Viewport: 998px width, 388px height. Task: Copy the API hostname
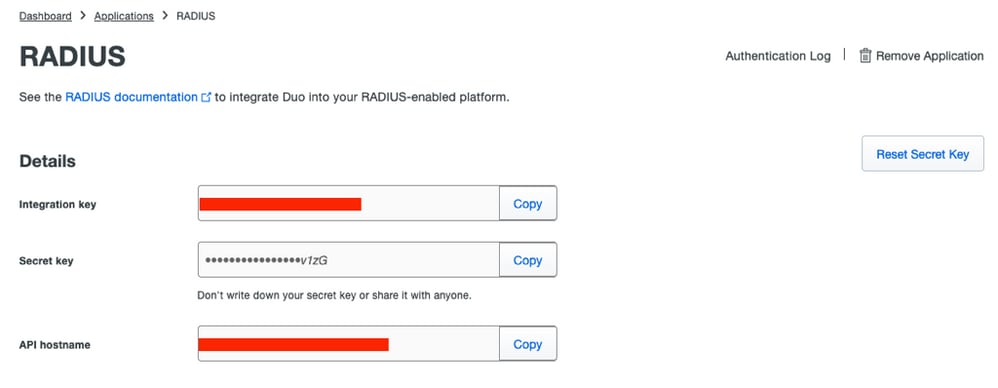tap(528, 344)
